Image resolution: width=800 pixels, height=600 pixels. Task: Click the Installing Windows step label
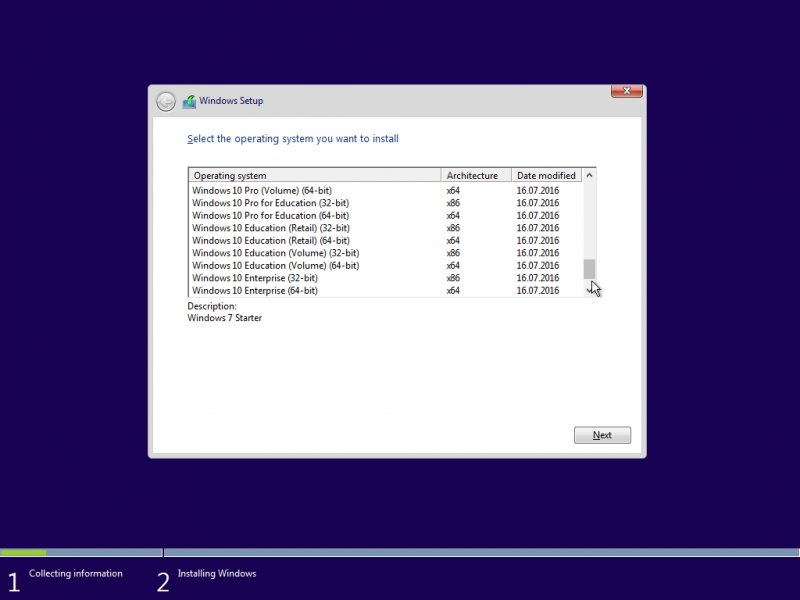coord(217,573)
